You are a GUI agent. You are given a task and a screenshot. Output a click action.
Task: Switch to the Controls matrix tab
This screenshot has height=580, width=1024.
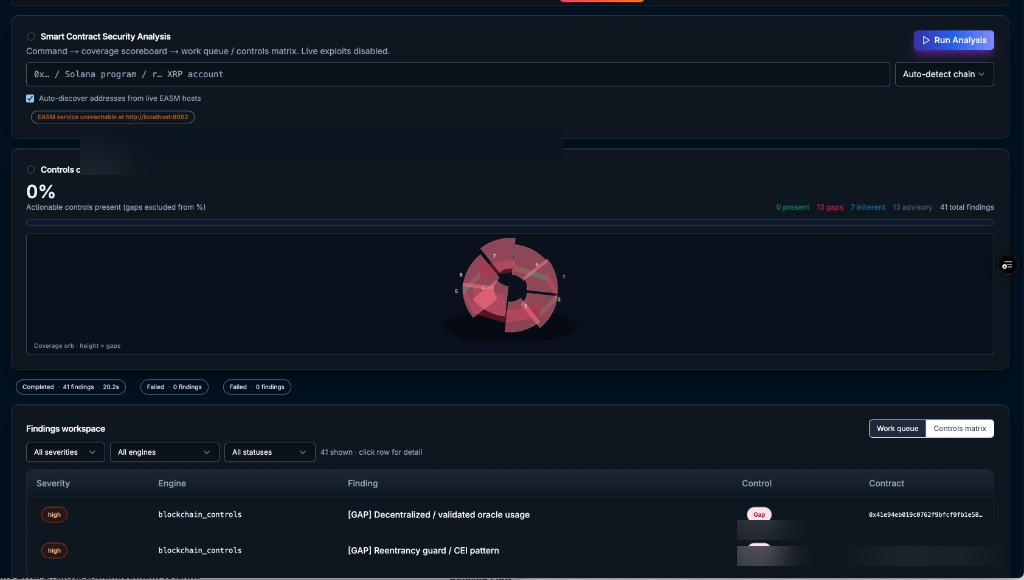coord(959,428)
